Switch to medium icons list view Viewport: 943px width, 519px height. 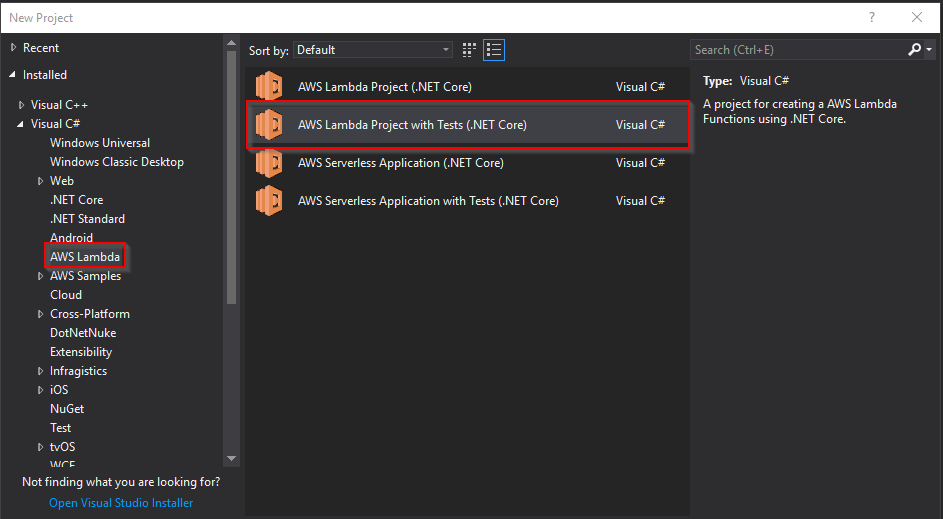point(494,50)
